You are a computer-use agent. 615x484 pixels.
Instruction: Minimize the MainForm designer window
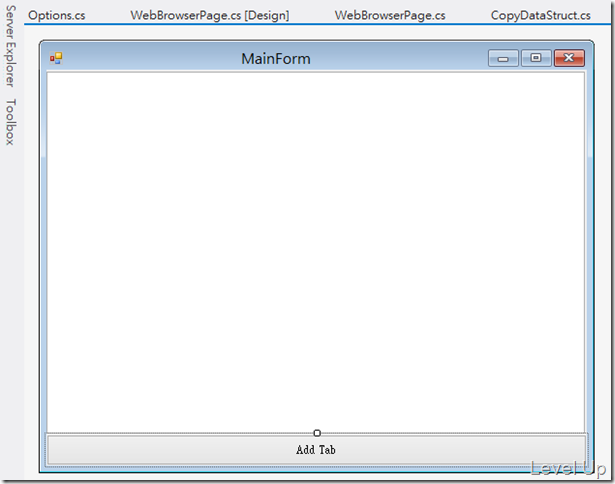point(503,58)
